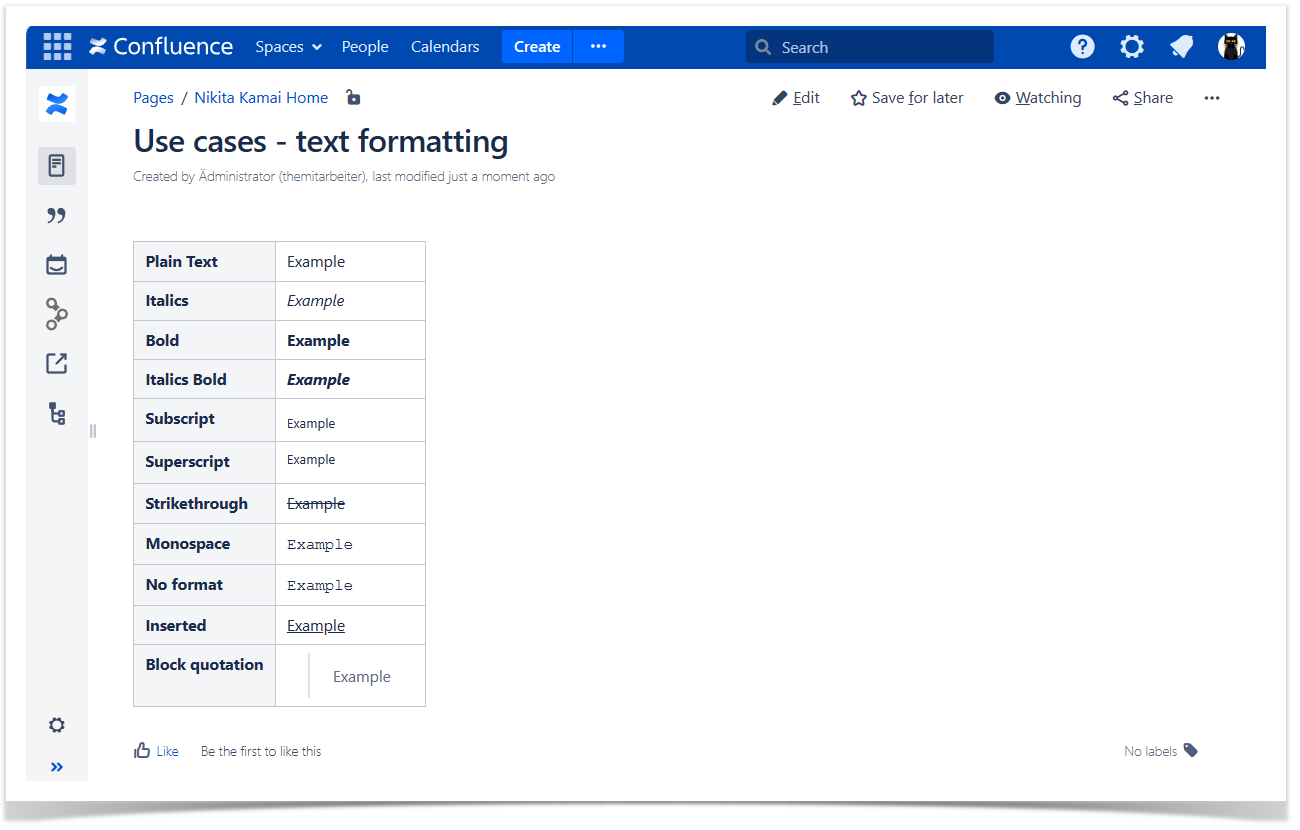The height and width of the screenshot is (830, 1300).
Task: Open the app switcher grid icon
Action: coord(57,47)
